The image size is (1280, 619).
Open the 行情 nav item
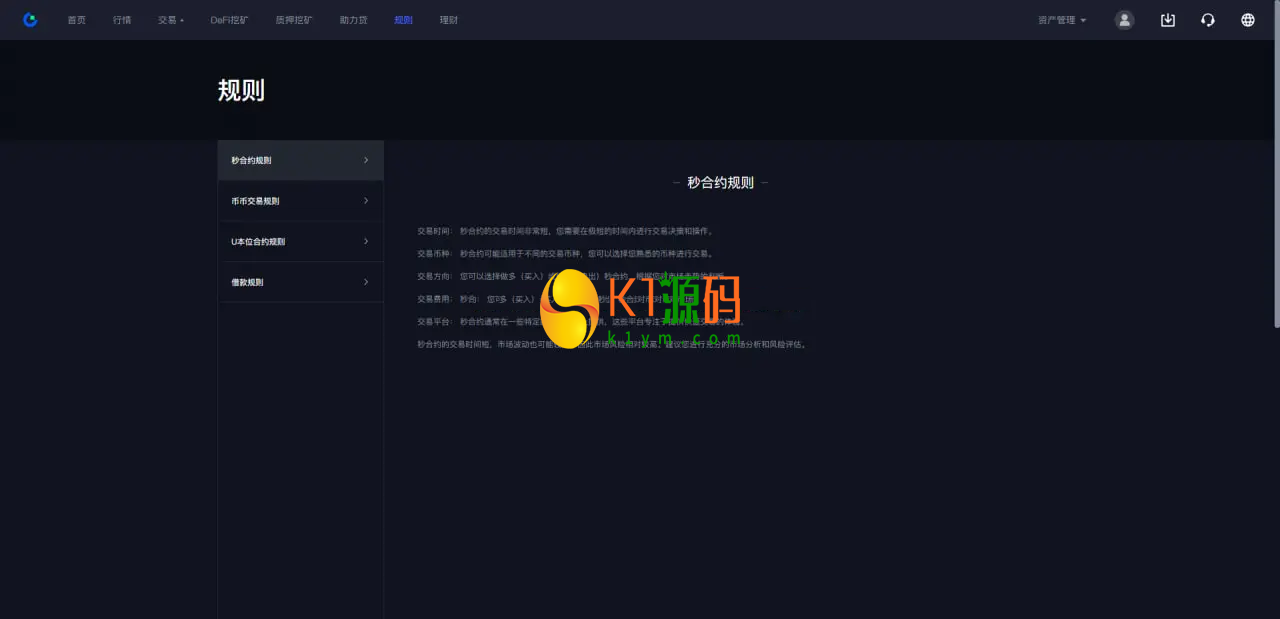tap(122, 20)
